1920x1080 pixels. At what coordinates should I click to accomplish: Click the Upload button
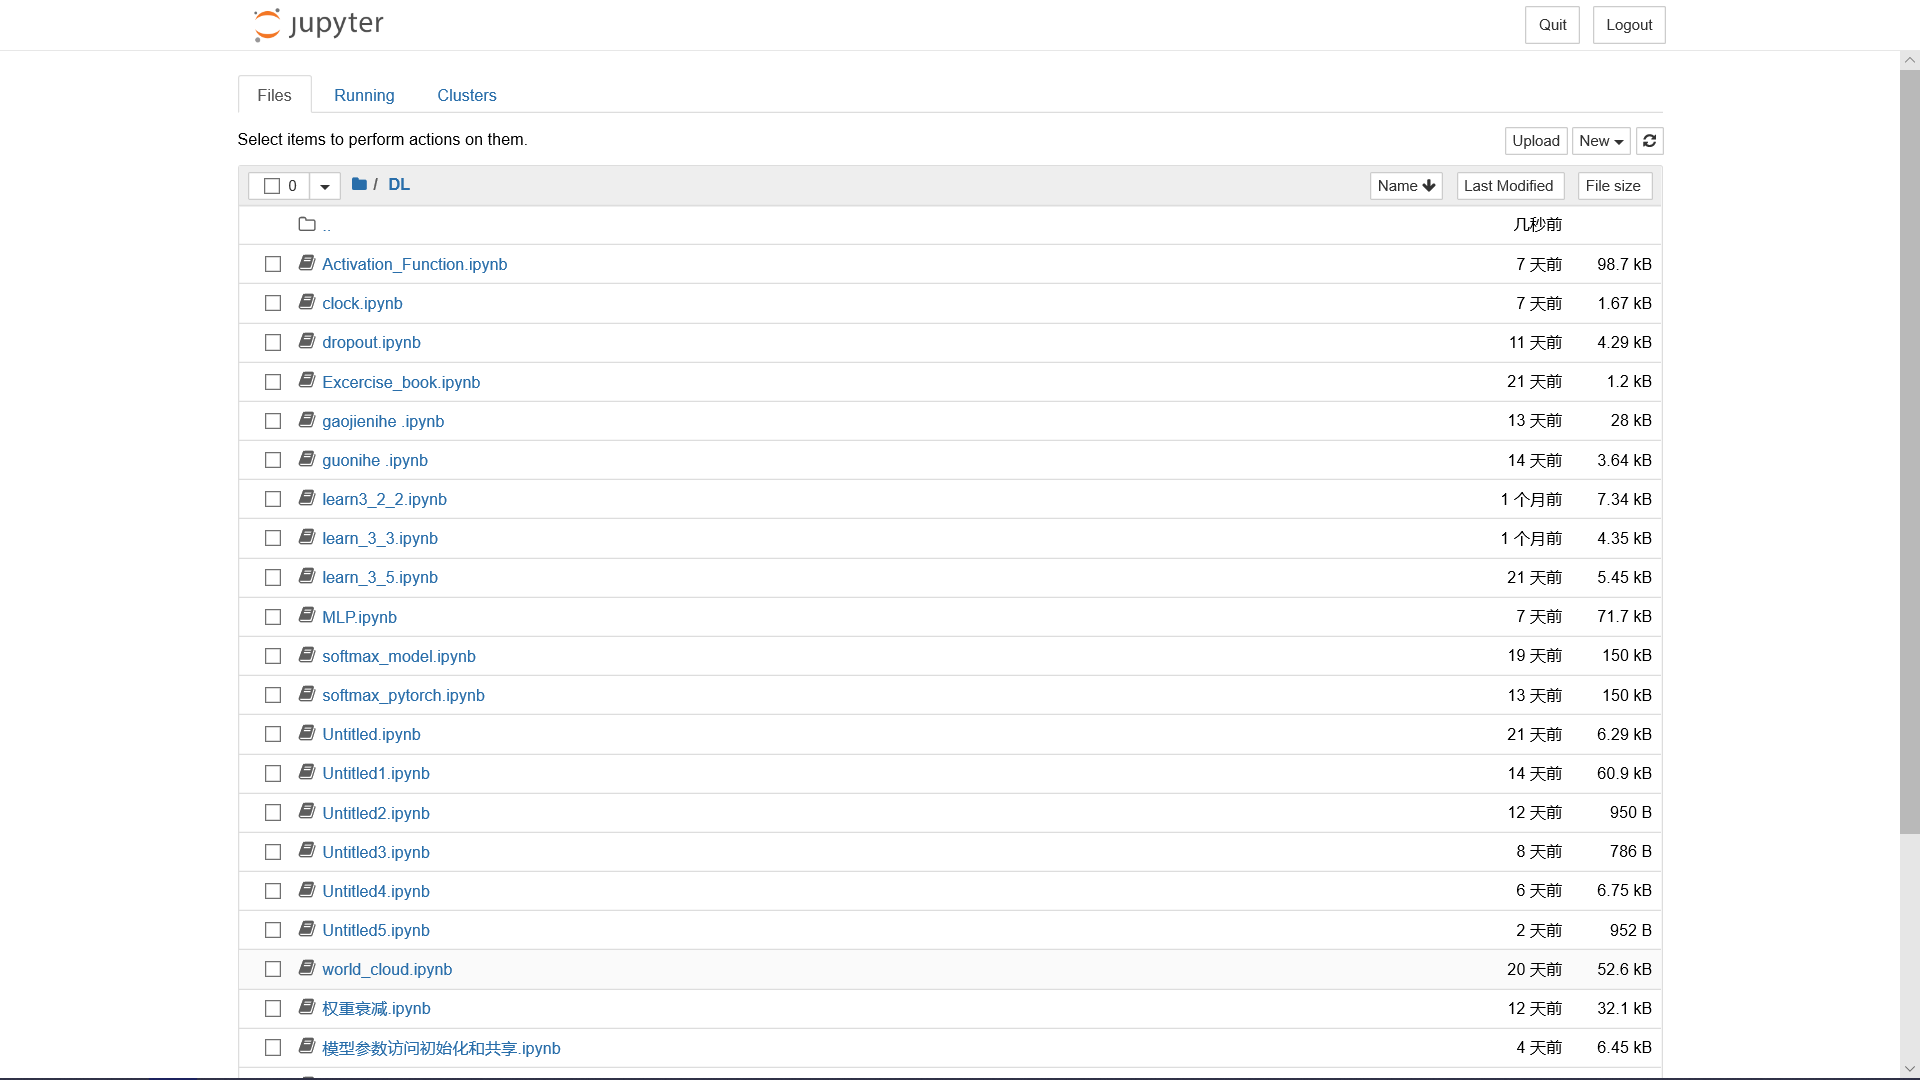1536,141
